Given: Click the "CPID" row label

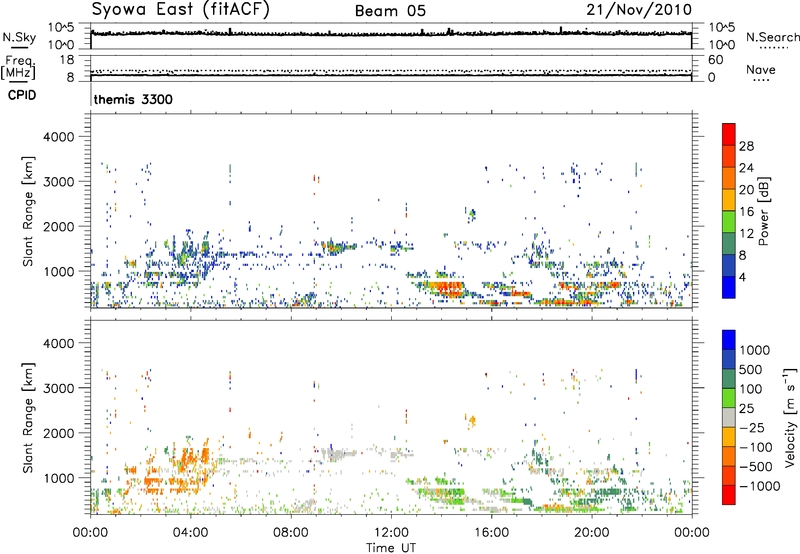Looking at the screenshot, I should point(22,95).
